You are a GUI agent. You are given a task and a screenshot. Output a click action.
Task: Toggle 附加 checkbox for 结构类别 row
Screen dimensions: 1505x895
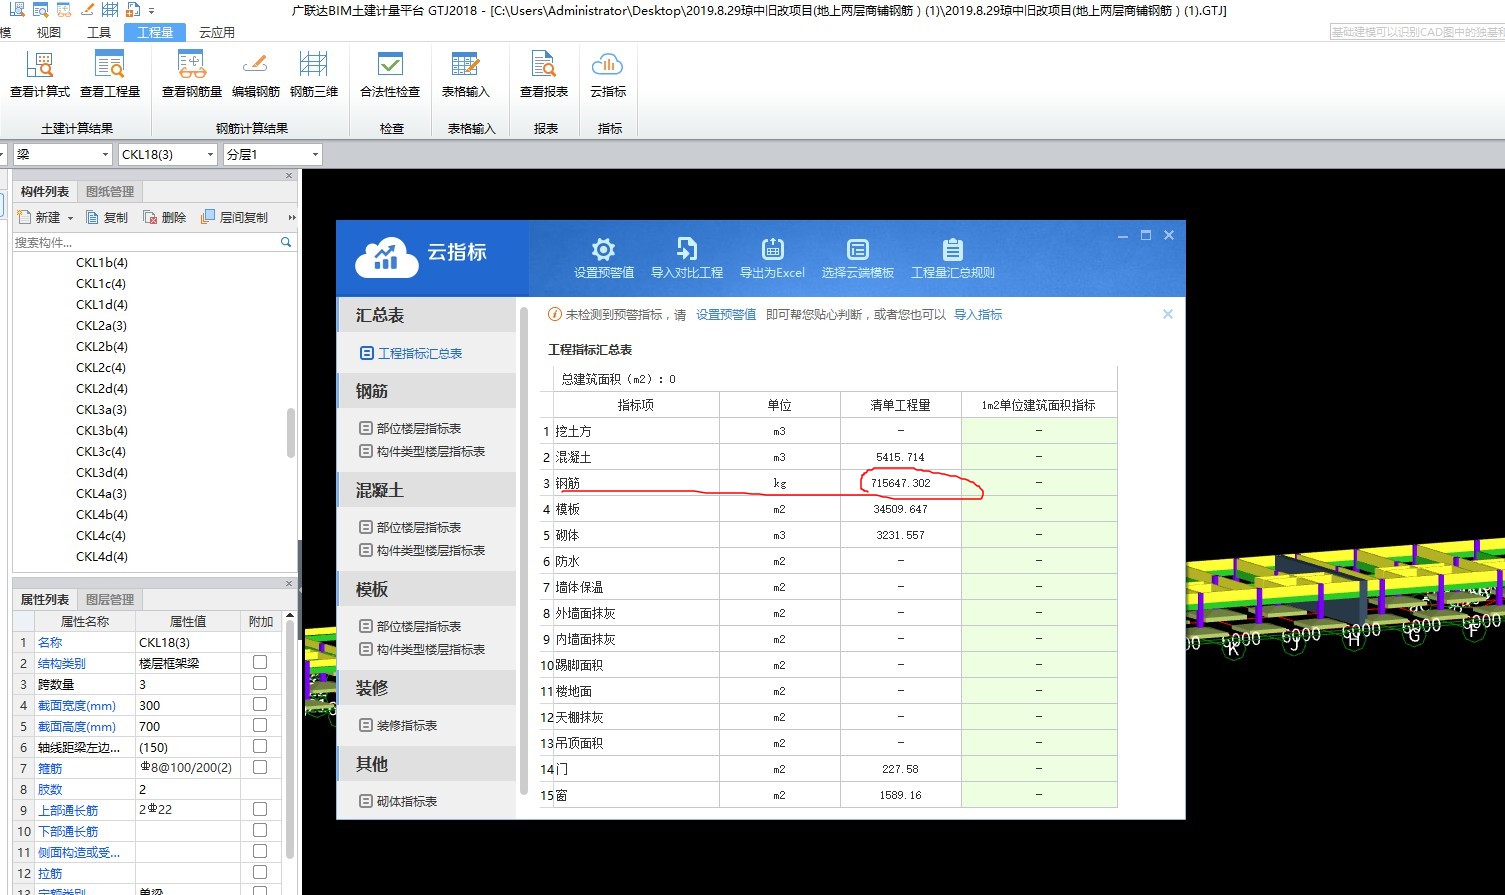260,662
